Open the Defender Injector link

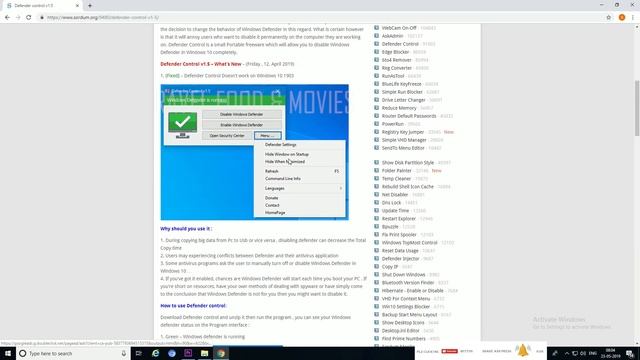click(x=400, y=259)
